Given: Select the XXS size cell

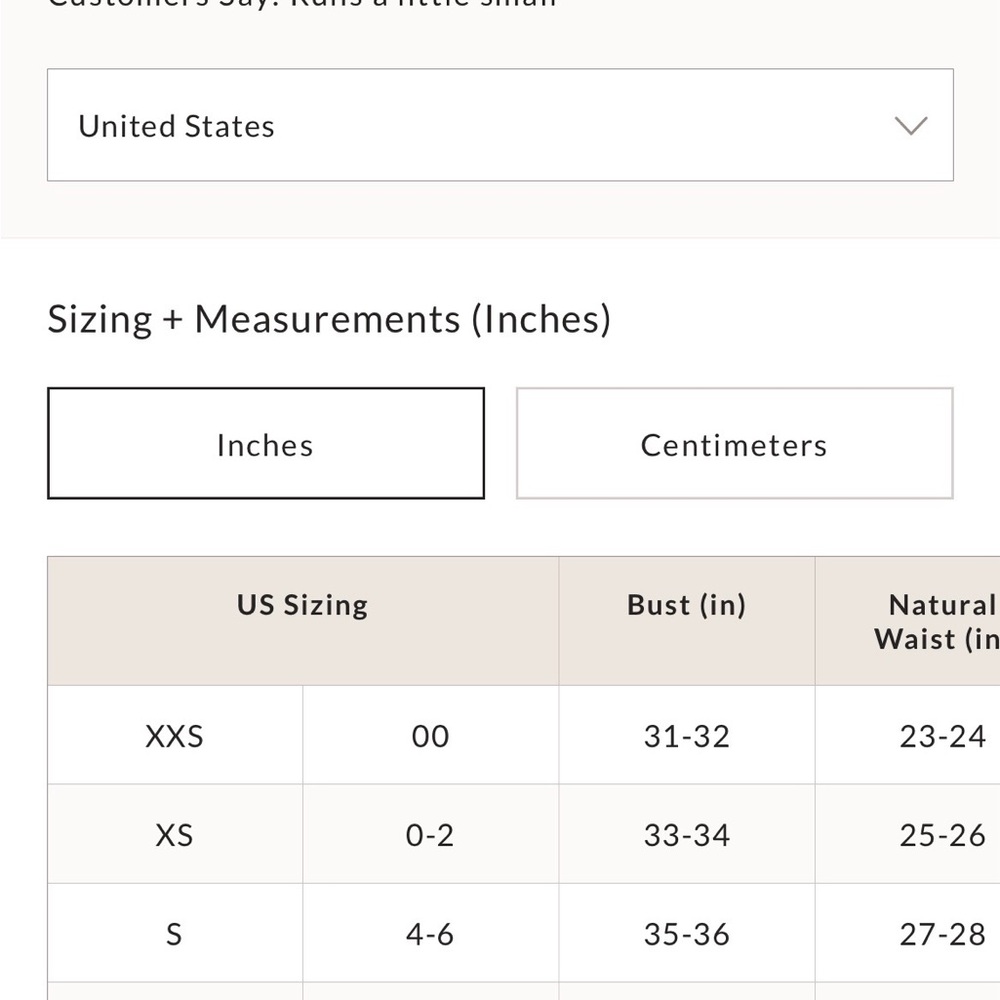Looking at the screenshot, I should (x=175, y=735).
